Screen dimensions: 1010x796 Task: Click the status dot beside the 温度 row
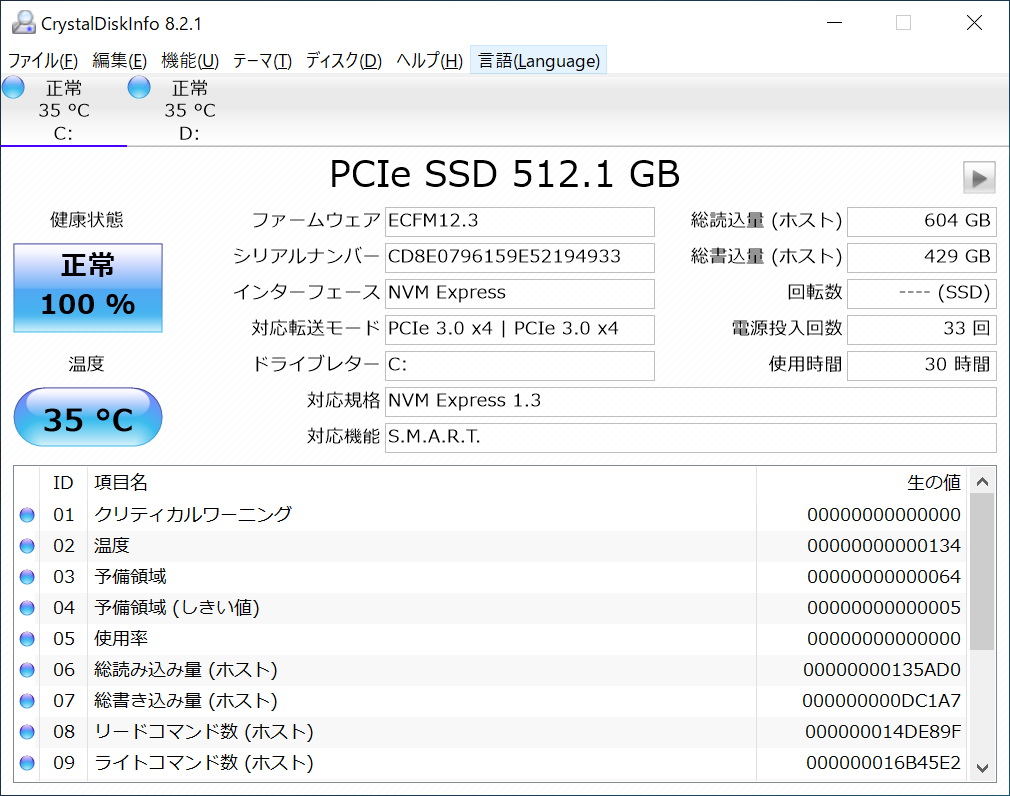27,545
